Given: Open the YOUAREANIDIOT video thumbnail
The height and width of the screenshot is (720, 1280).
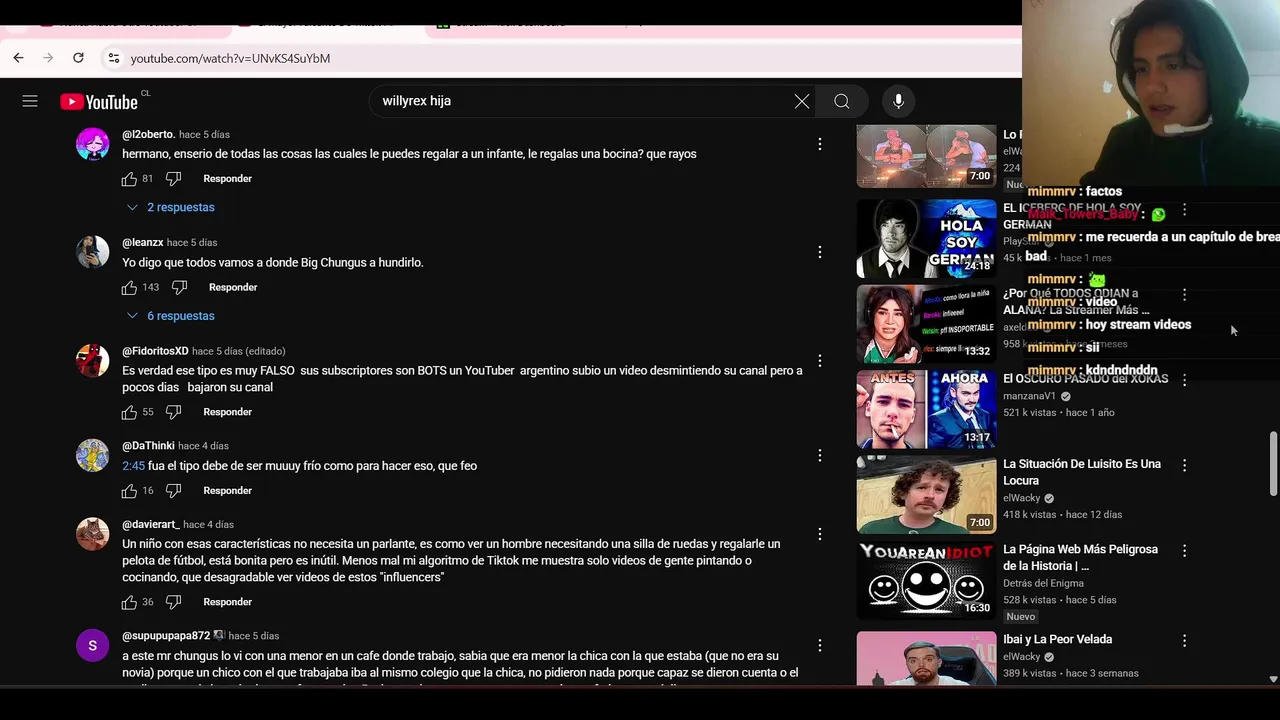Looking at the screenshot, I should [926, 580].
